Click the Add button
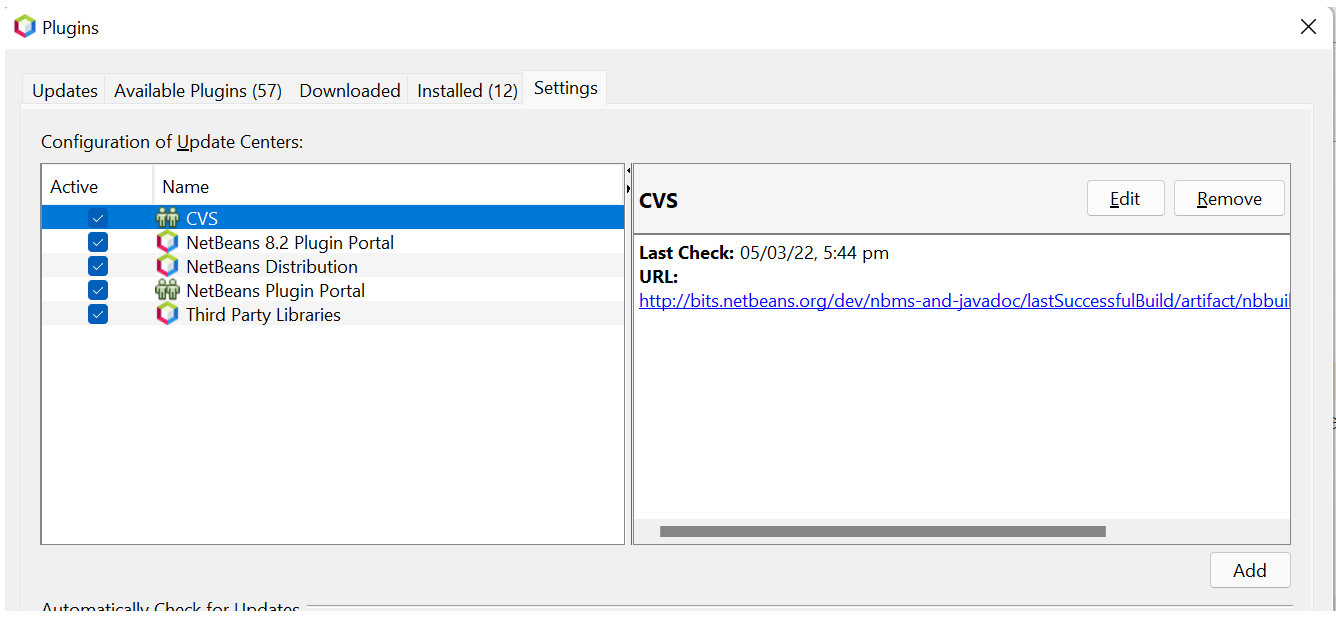Viewport: 1336px width, 619px height. click(x=1250, y=570)
